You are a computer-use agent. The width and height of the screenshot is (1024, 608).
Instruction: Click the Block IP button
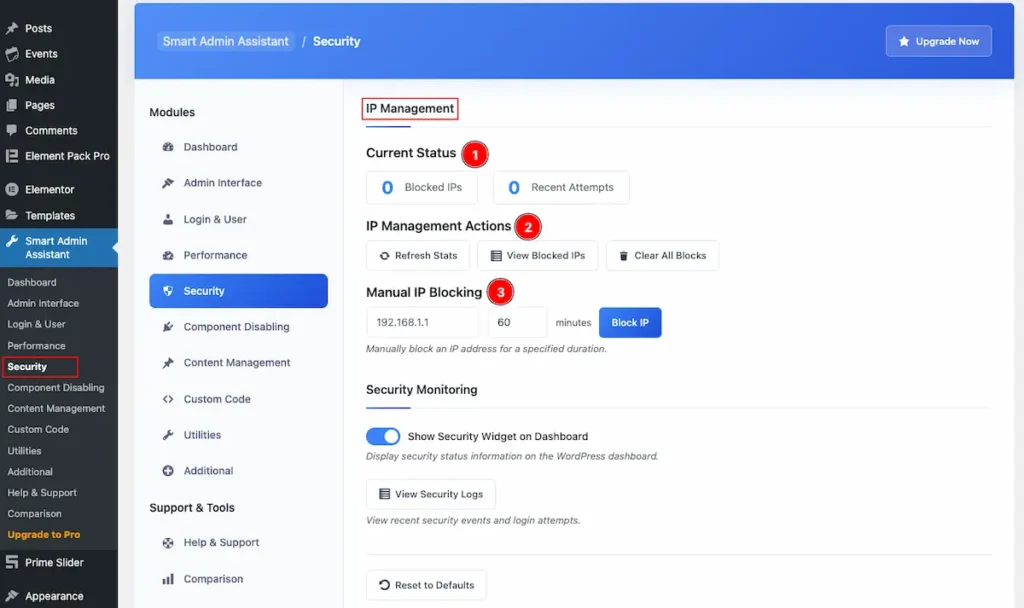(630, 323)
